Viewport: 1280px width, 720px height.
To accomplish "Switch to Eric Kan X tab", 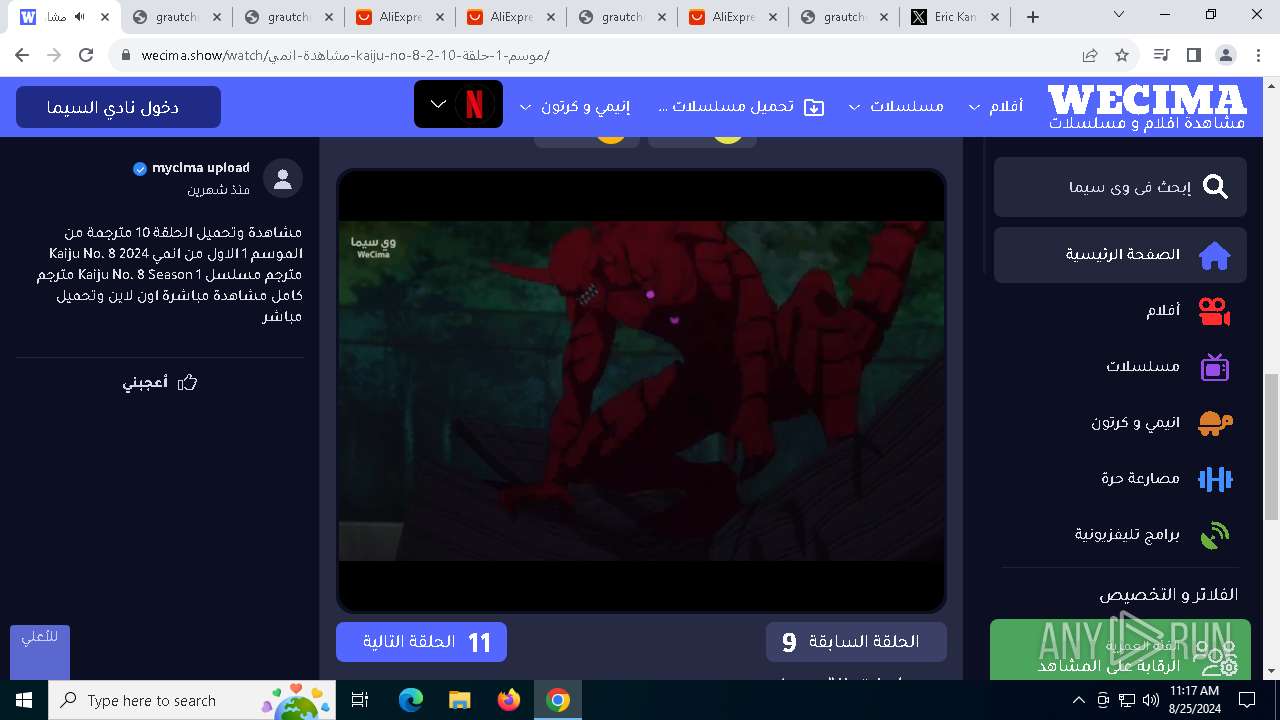I will [953, 17].
